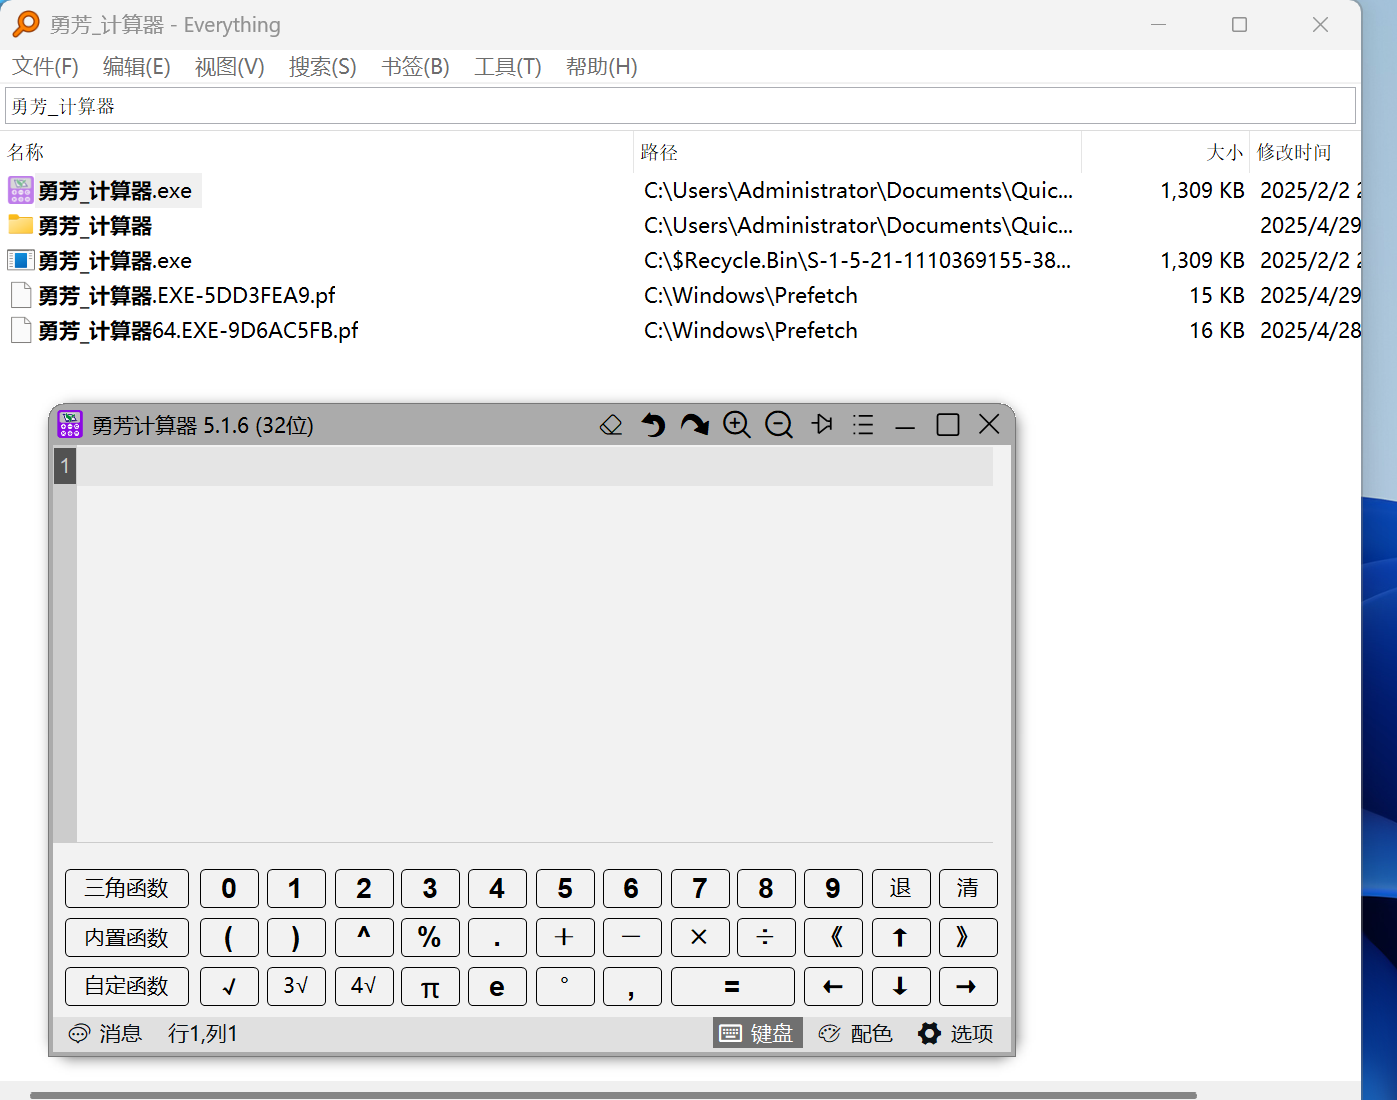Expand the 三角函数 function list
Image resolution: width=1397 pixels, height=1100 pixels.
127,888
